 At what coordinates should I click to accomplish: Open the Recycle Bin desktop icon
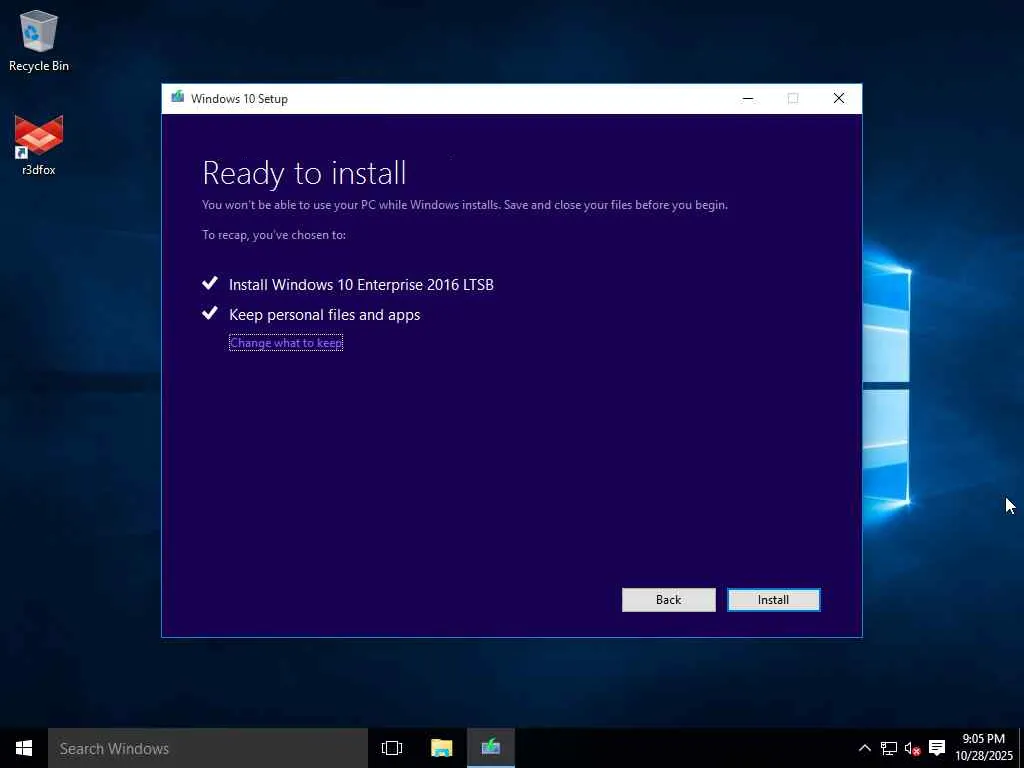pyautogui.click(x=39, y=40)
